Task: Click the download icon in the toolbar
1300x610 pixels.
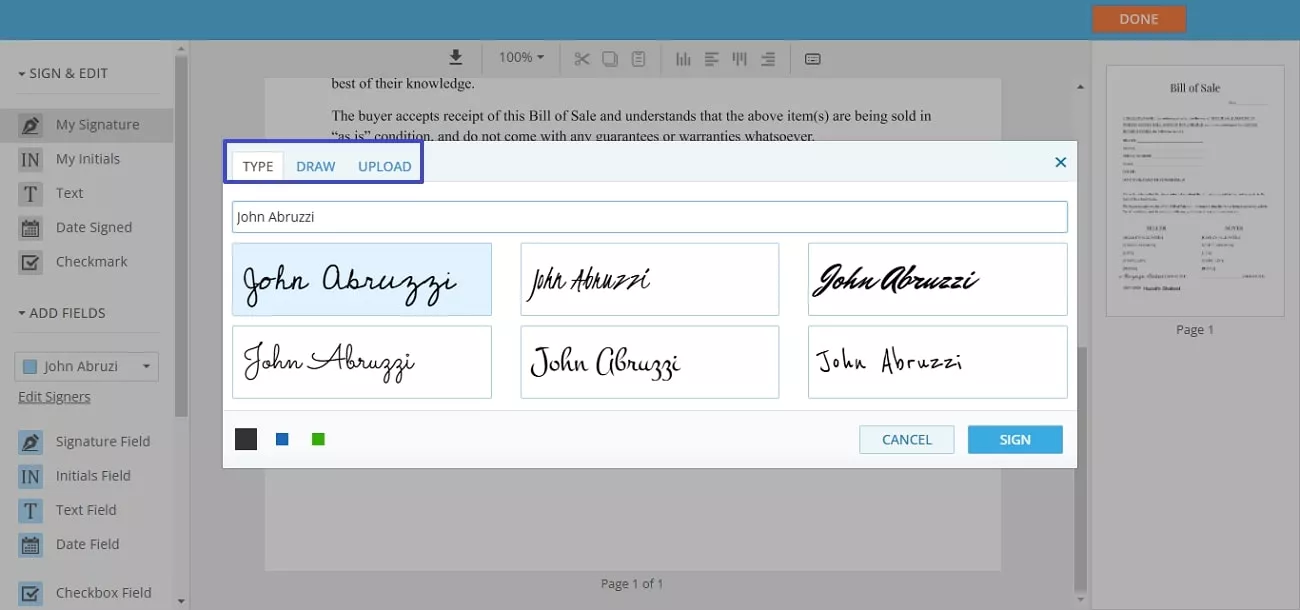Action: (456, 58)
